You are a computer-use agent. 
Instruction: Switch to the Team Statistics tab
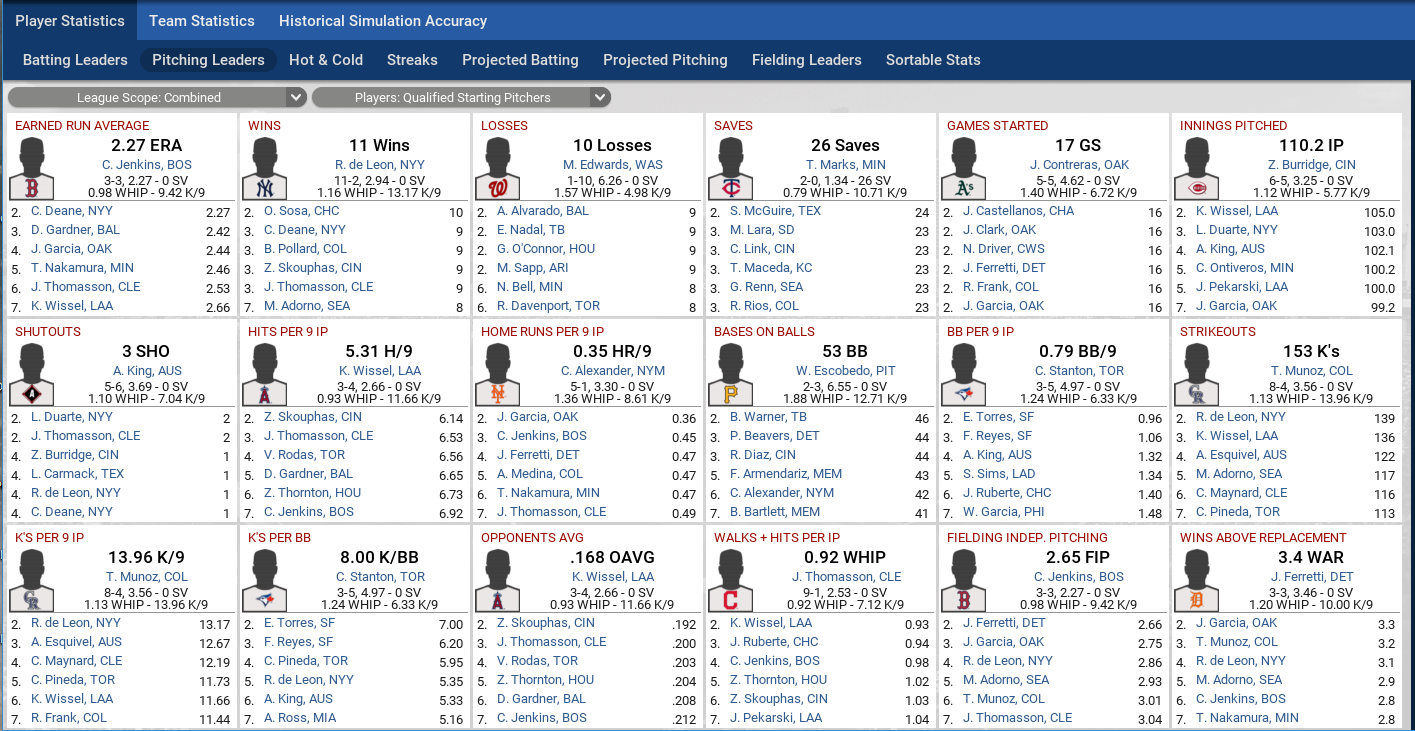[x=202, y=21]
